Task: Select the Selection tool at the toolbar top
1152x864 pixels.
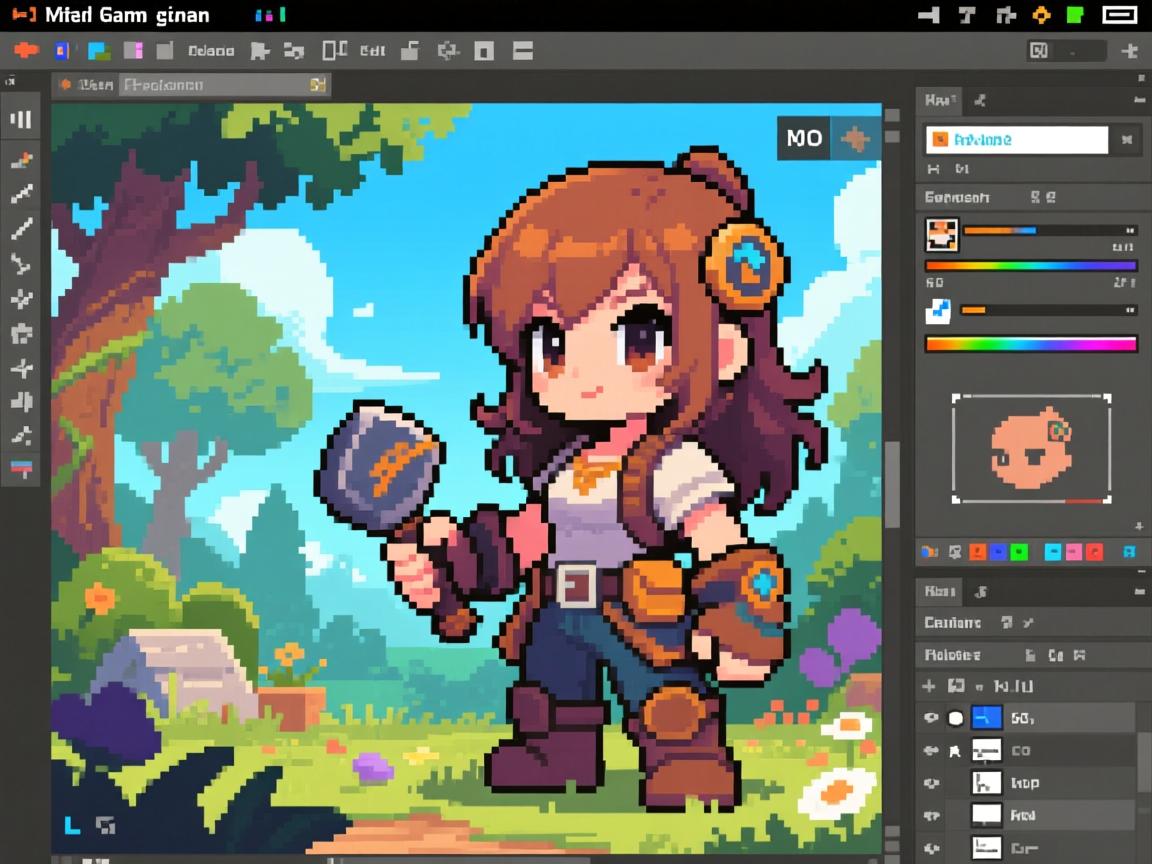Action: pos(20,118)
